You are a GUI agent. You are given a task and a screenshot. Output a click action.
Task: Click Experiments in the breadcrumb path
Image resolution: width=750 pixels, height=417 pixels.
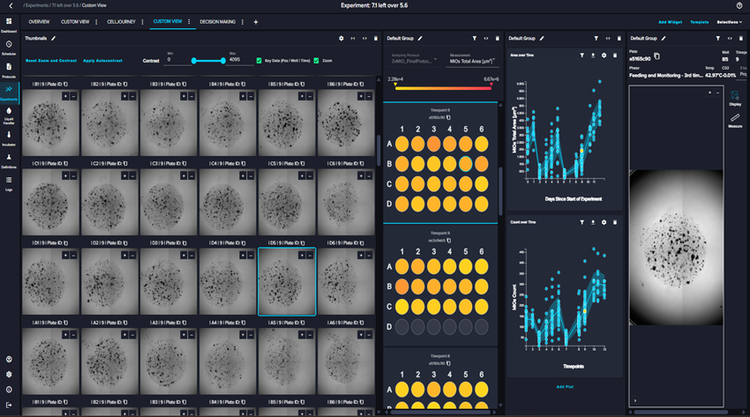pyautogui.click(x=36, y=6)
